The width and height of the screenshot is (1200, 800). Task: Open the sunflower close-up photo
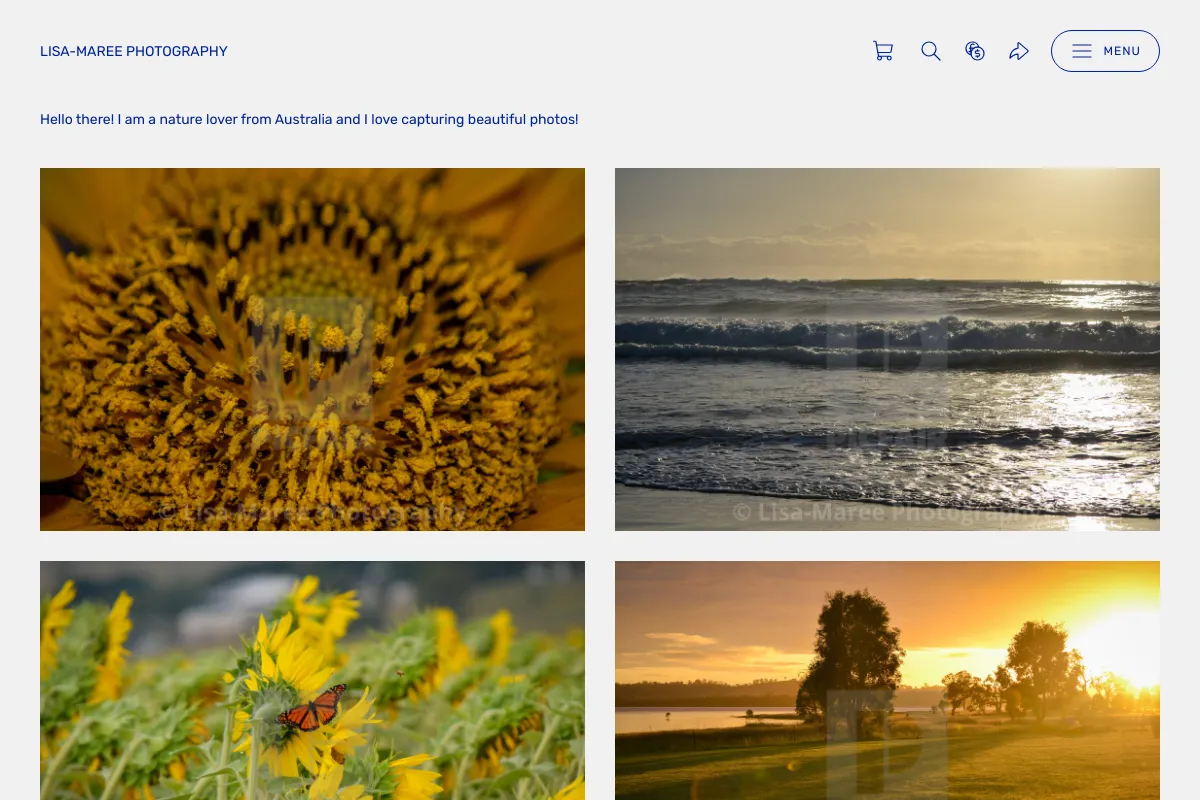click(x=312, y=349)
